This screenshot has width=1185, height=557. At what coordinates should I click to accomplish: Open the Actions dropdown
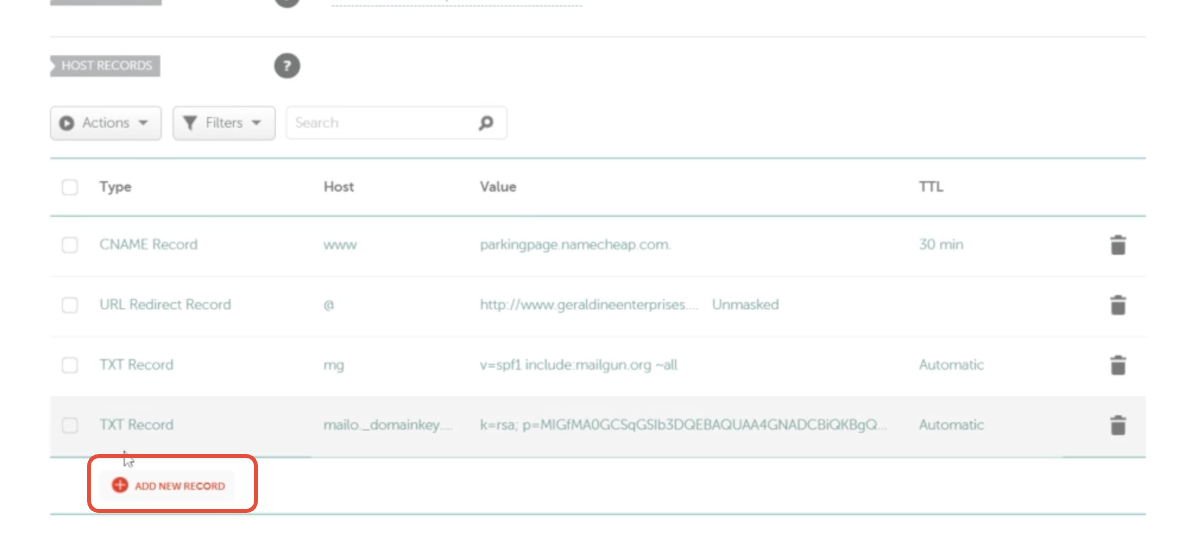click(105, 123)
